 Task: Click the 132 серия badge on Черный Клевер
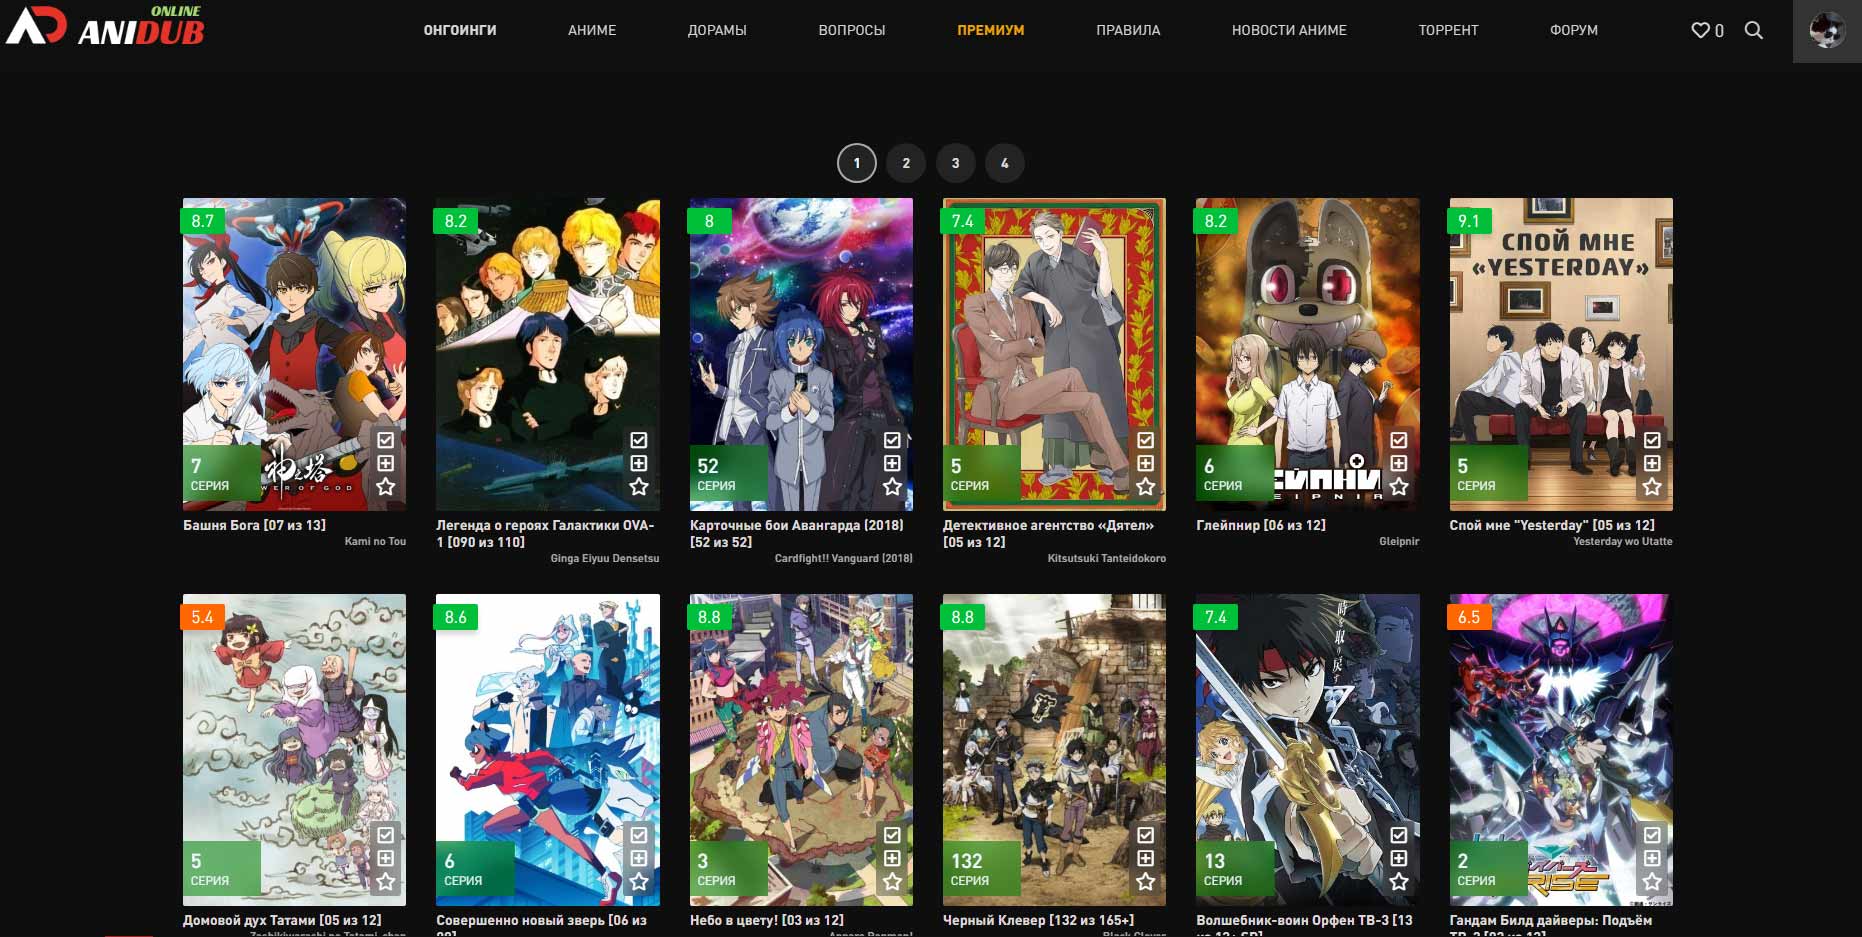tap(981, 868)
